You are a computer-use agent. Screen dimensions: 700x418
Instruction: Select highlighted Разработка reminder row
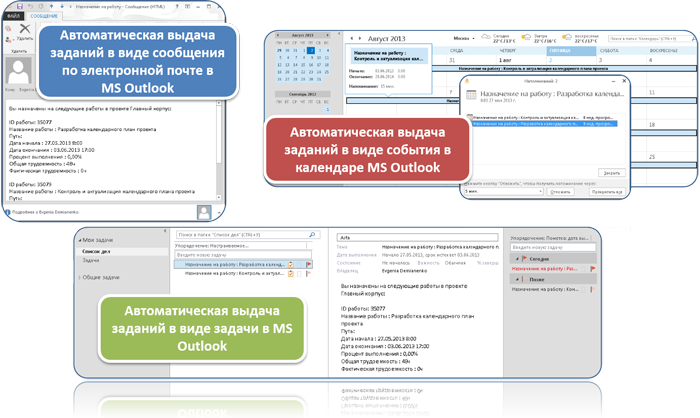pyautogui.click(x=544, y=124)
